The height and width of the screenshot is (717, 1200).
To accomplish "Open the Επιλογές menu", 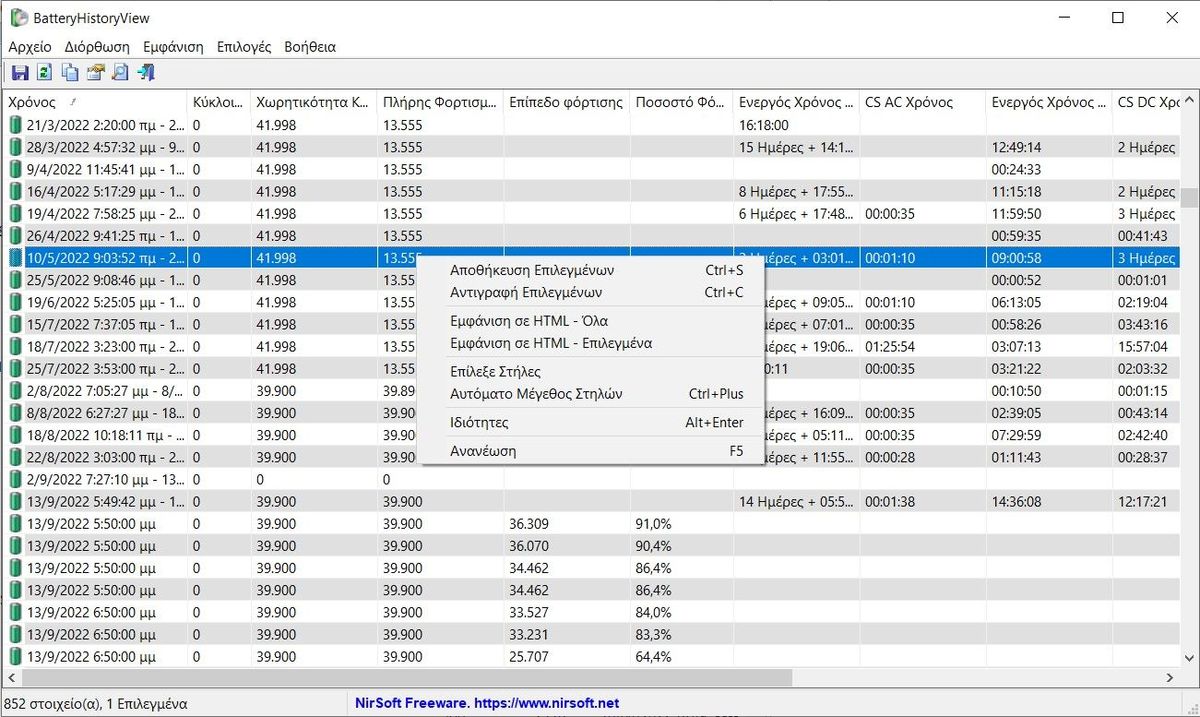I will click(243, 46).
